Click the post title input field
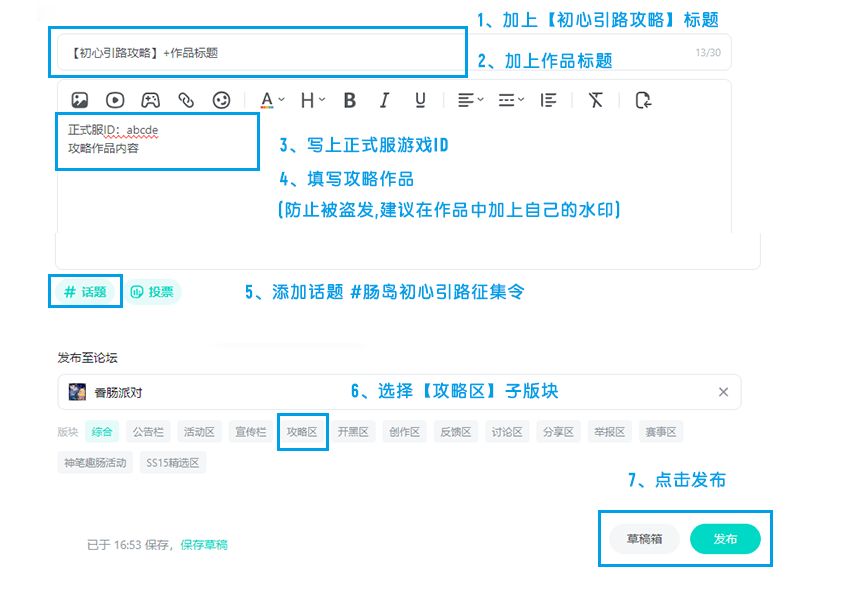850x608 pixels. [x=394, y=53]
